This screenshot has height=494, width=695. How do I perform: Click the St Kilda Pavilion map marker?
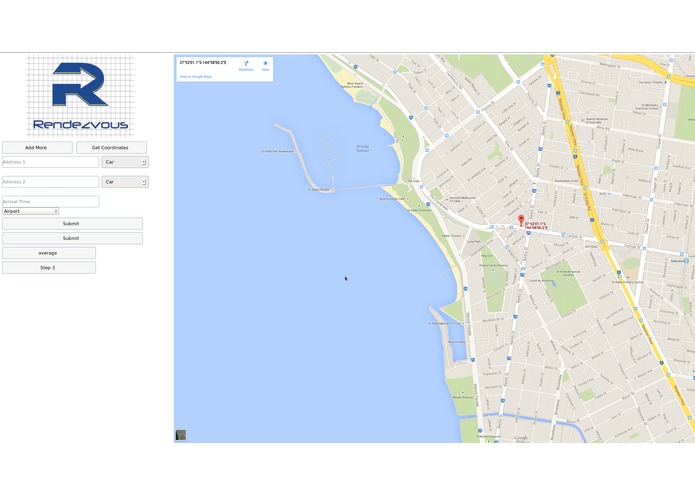pyautogui.click(x=332, y=190)
